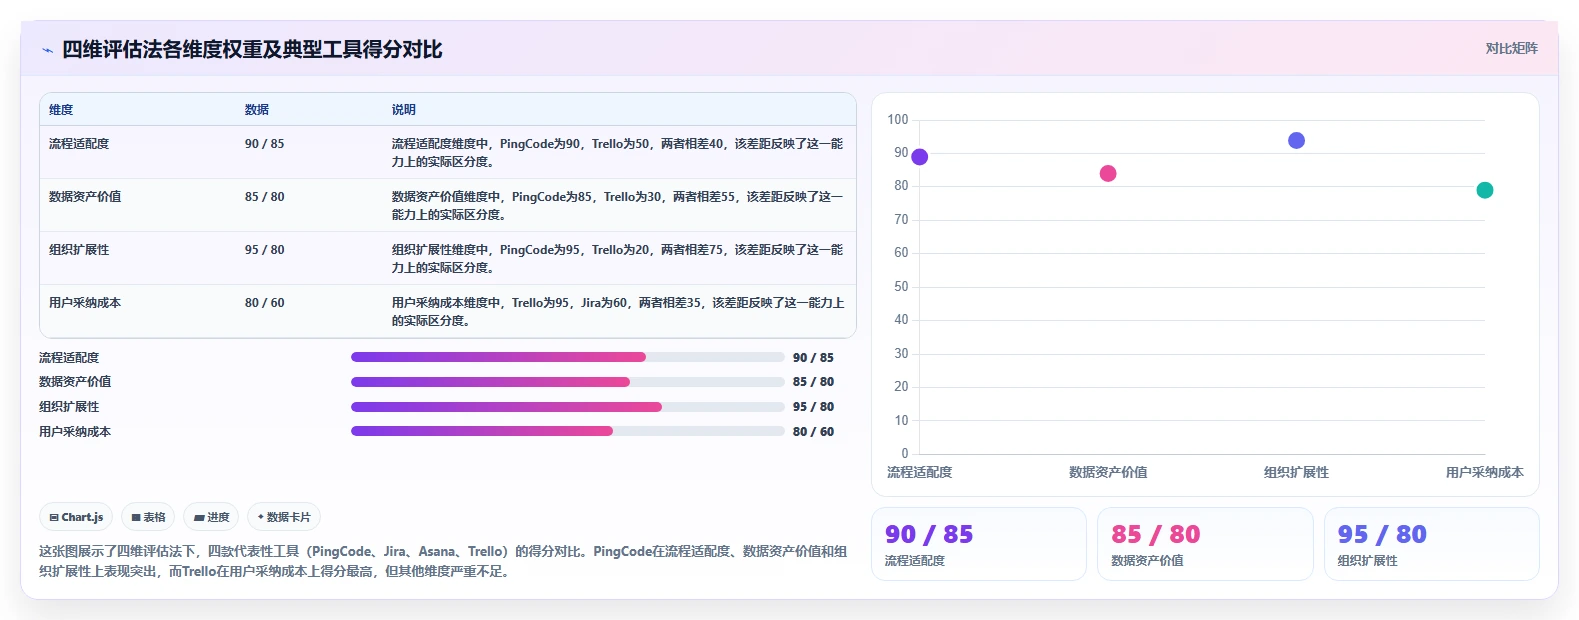Image resolution: width=1579 pixels, height=620 pixels.
Task: Select the Chart.js tag chip
Action: click(x=76, y=517)
